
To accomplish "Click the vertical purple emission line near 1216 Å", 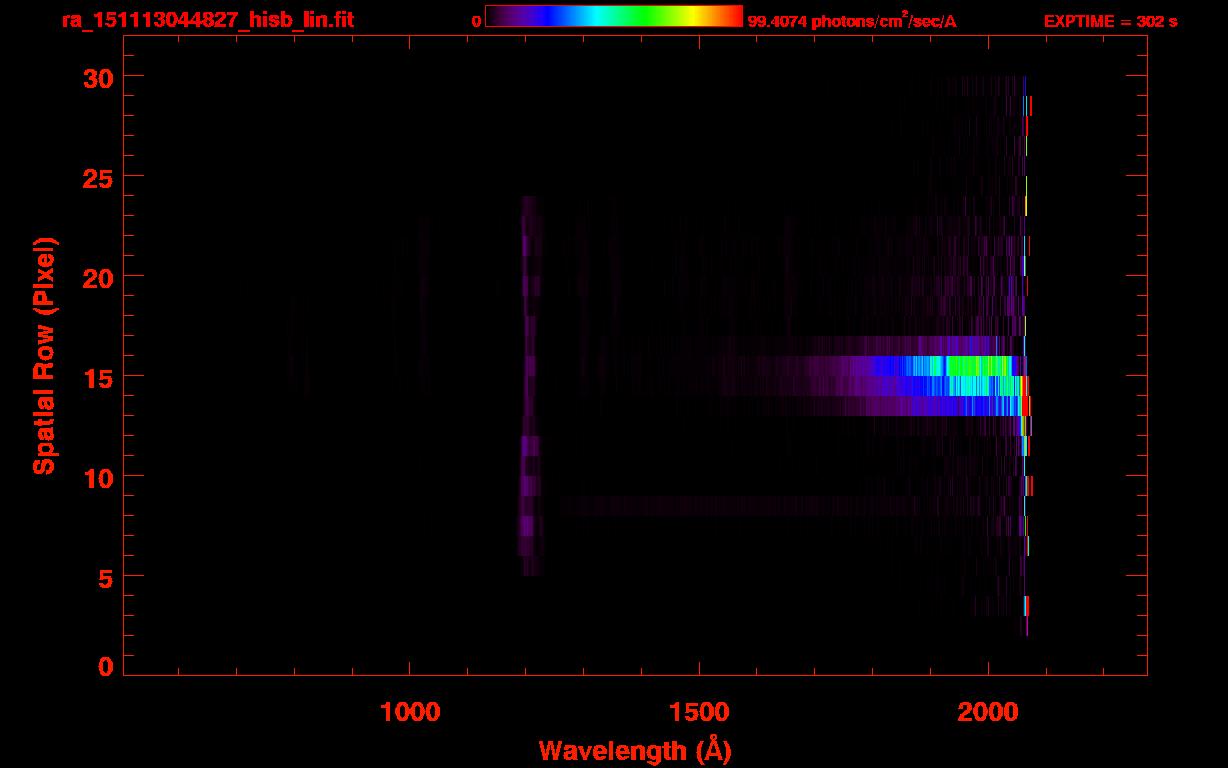I will [530, 385].
